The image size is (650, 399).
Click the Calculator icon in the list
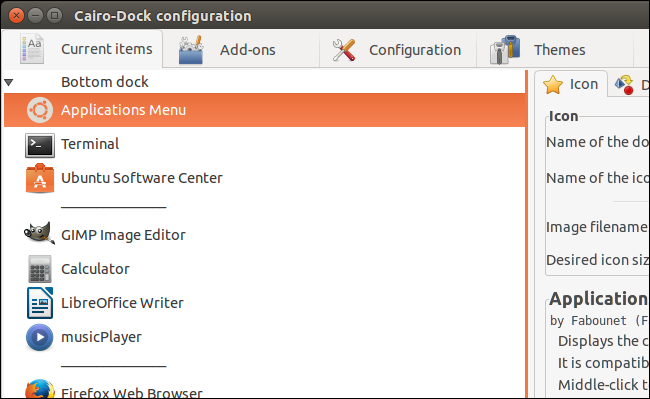[40, 269]
